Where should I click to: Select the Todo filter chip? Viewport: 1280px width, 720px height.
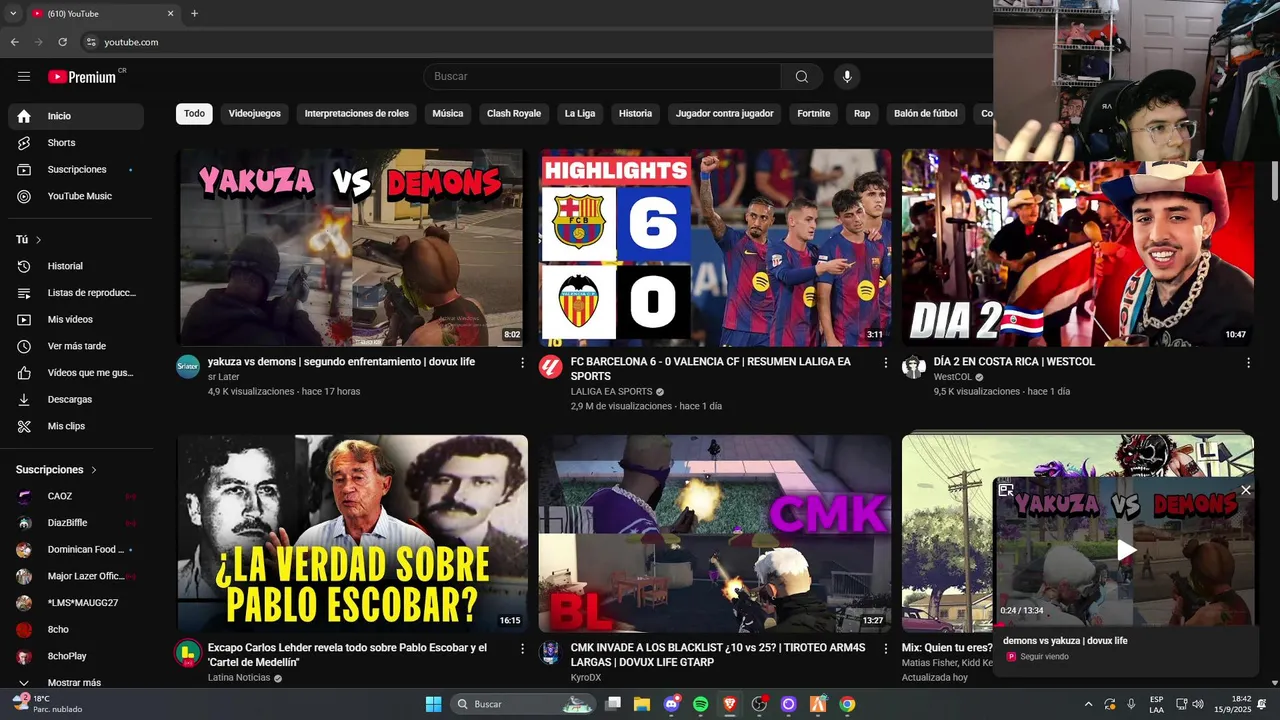point(194,114)
